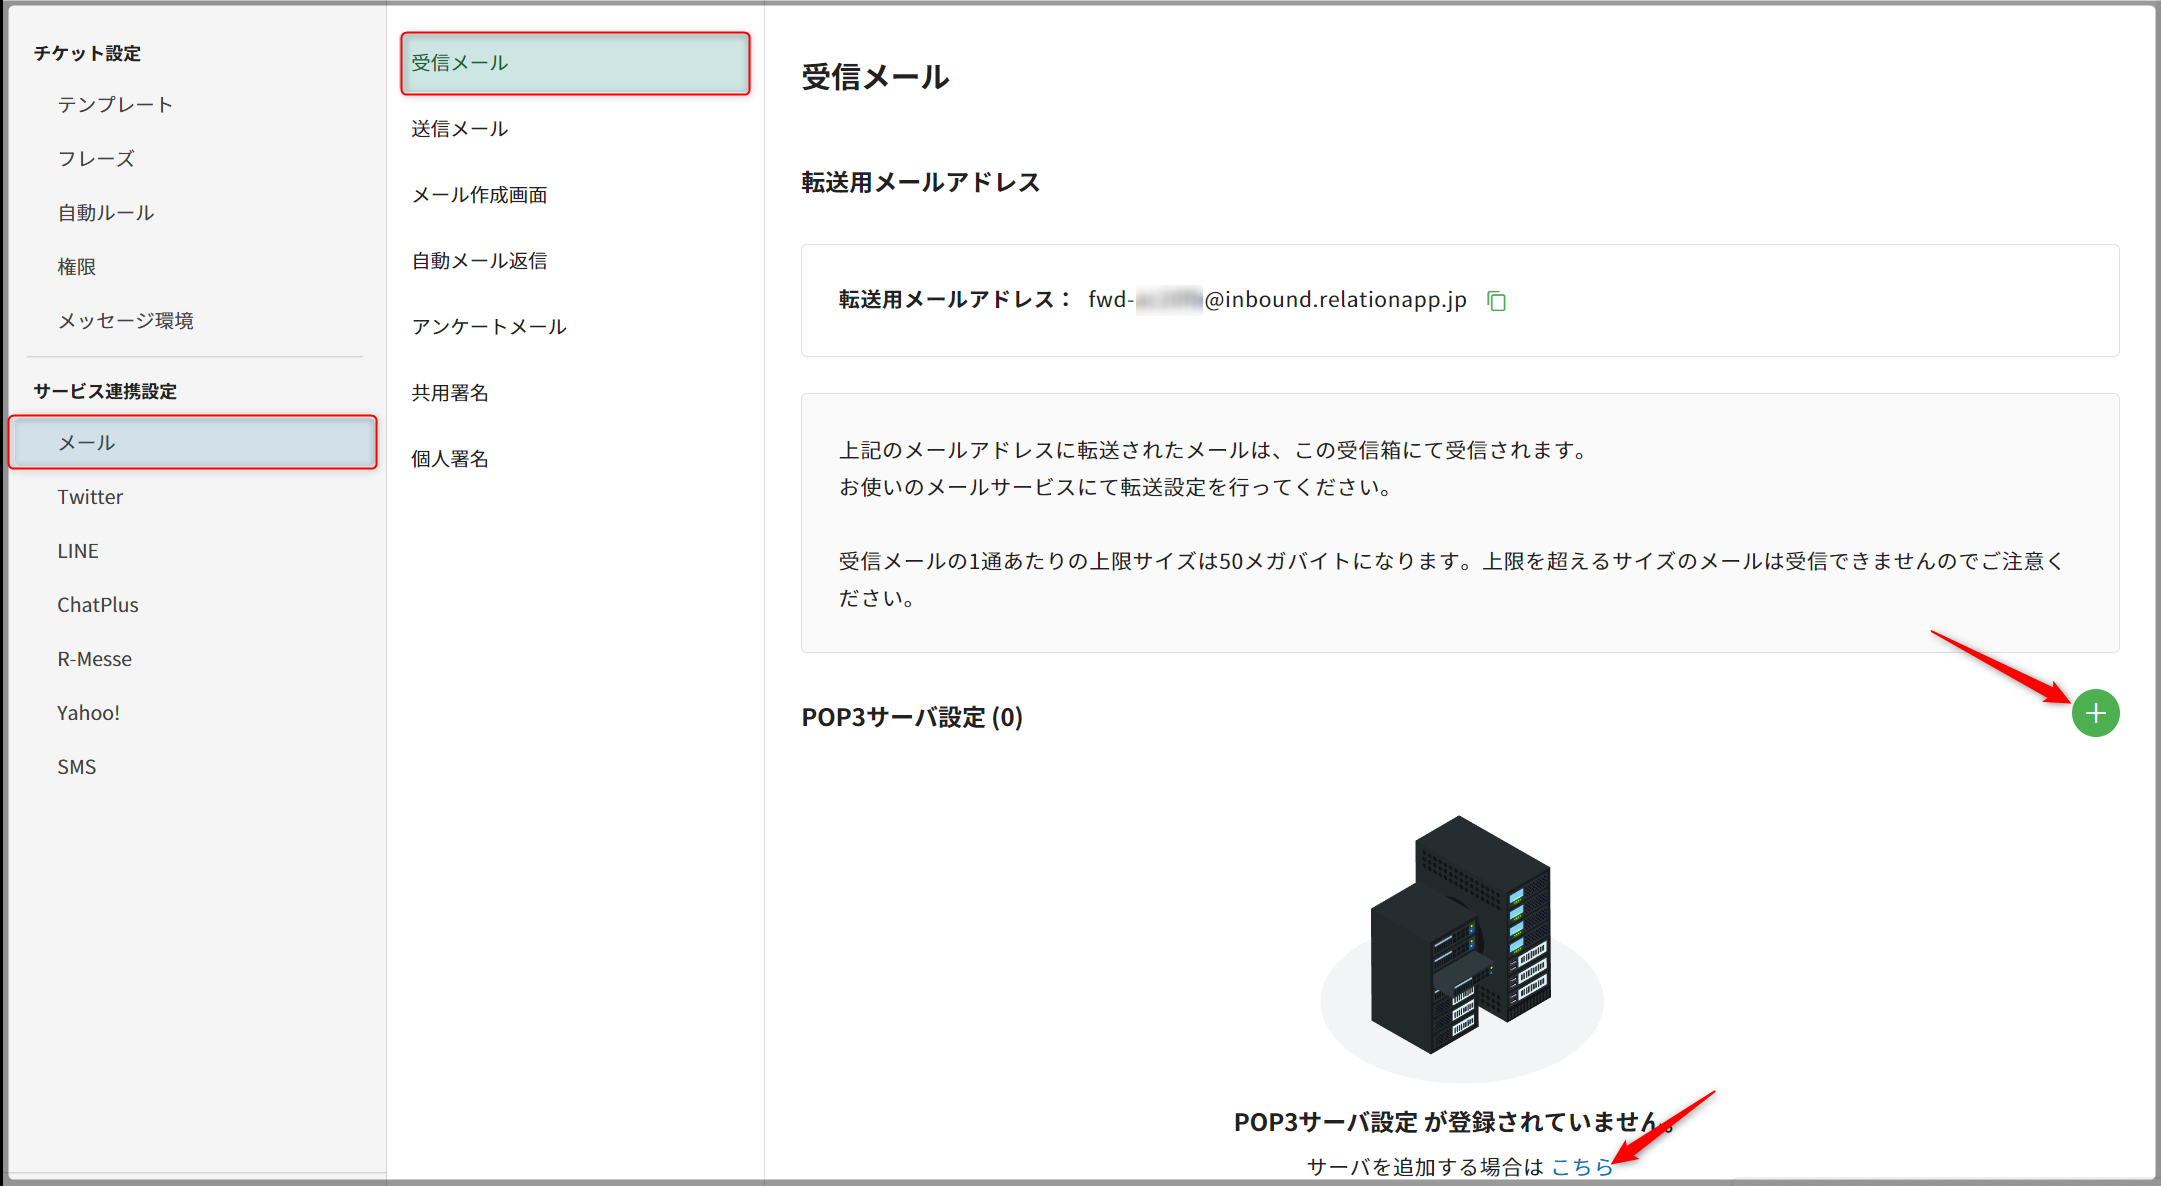Go to メール作成画面 settings

(x=479, y=195)
